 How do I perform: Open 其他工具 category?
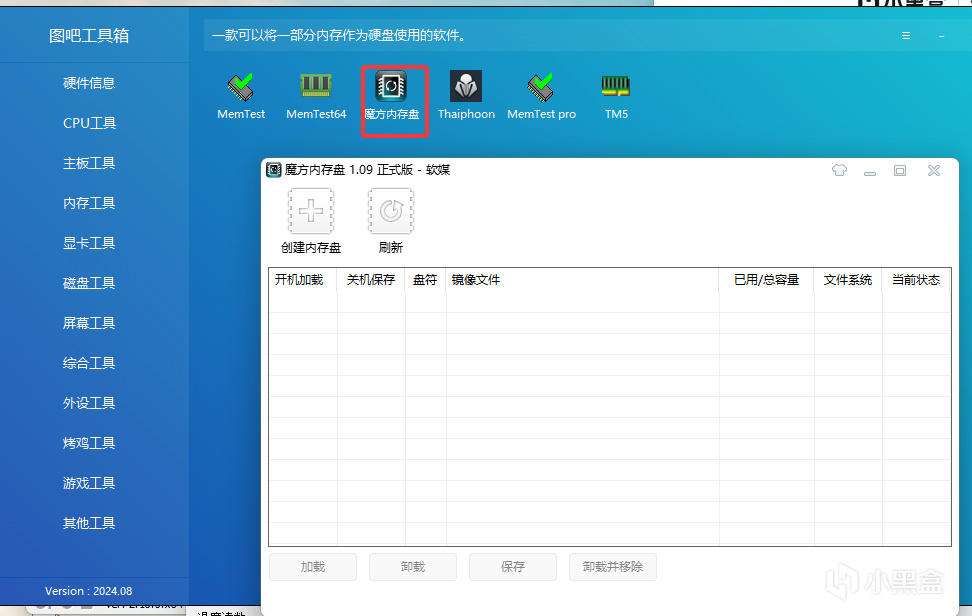(x=89, y=523)
